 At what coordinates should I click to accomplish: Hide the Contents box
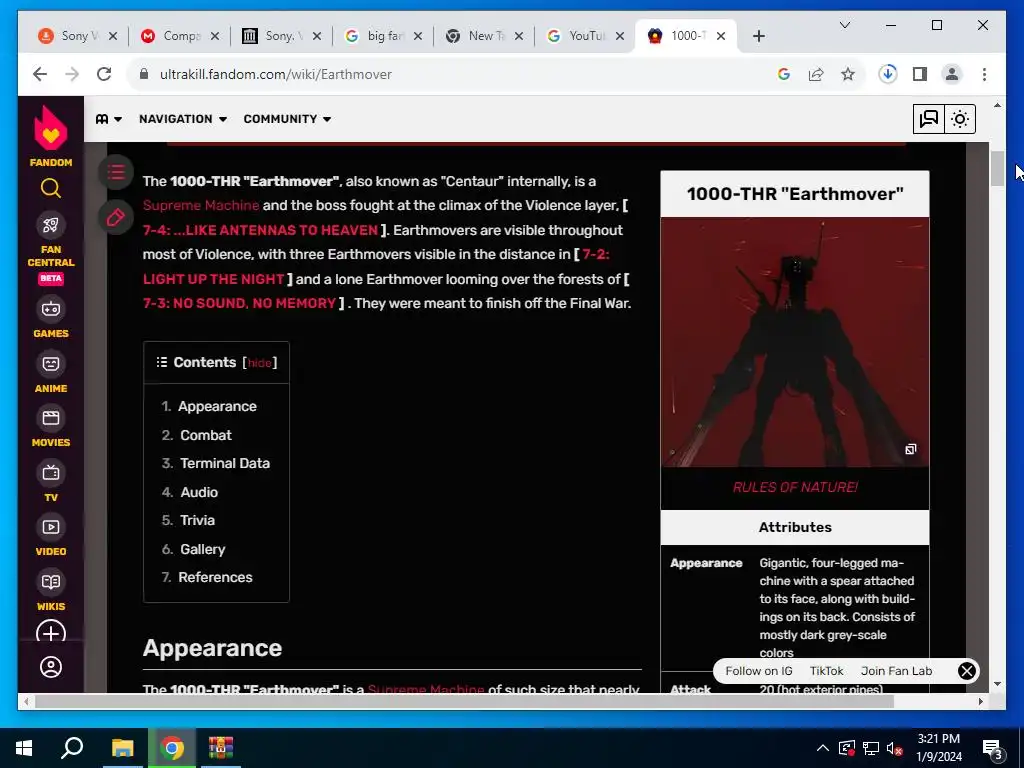click(259, 363)
